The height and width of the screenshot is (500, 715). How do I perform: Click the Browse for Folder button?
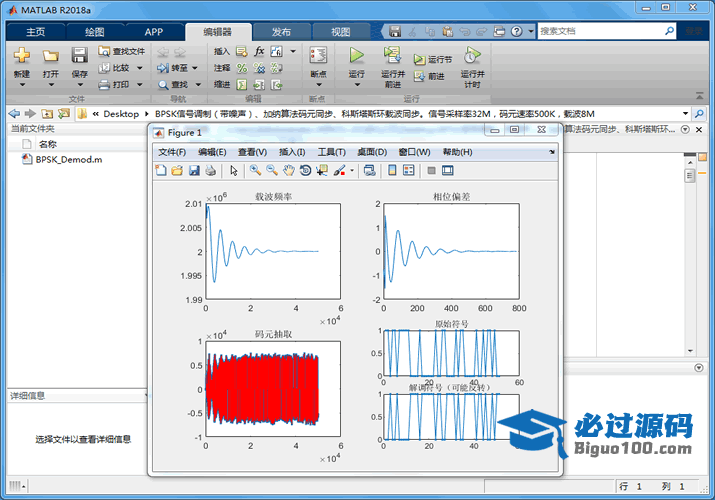point(64,113)
